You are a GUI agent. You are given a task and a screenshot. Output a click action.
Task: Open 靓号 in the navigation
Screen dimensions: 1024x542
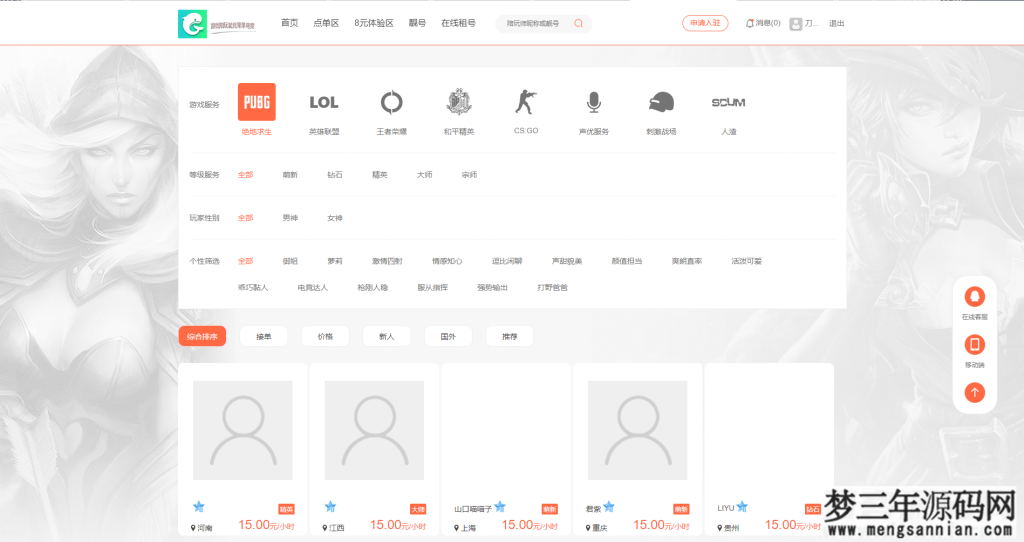coord(417,23)
